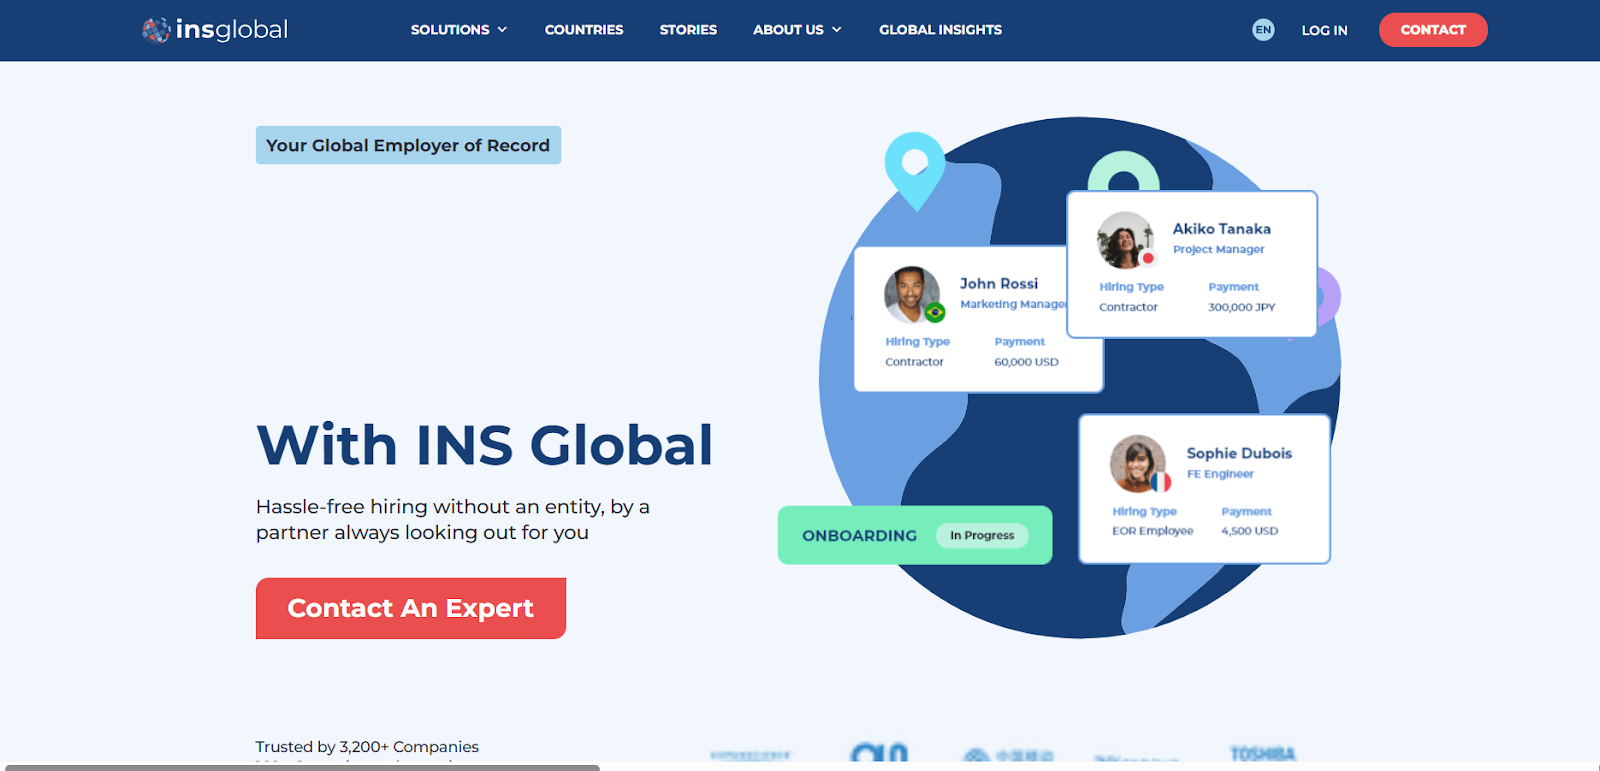Go to the Stories page
The height and width of the screenshot is (771, 1600).
(x=688, y=30)
